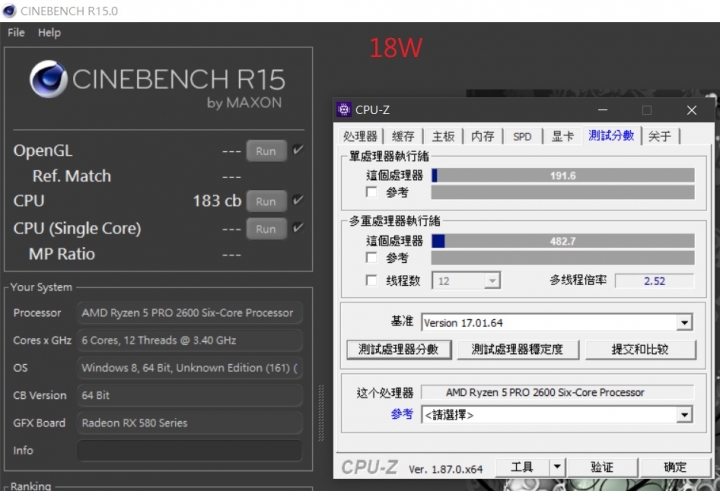Click the vertical panel splitter grip
The height and width of the screenshot is (491, 720).
(x=321, y=412)
